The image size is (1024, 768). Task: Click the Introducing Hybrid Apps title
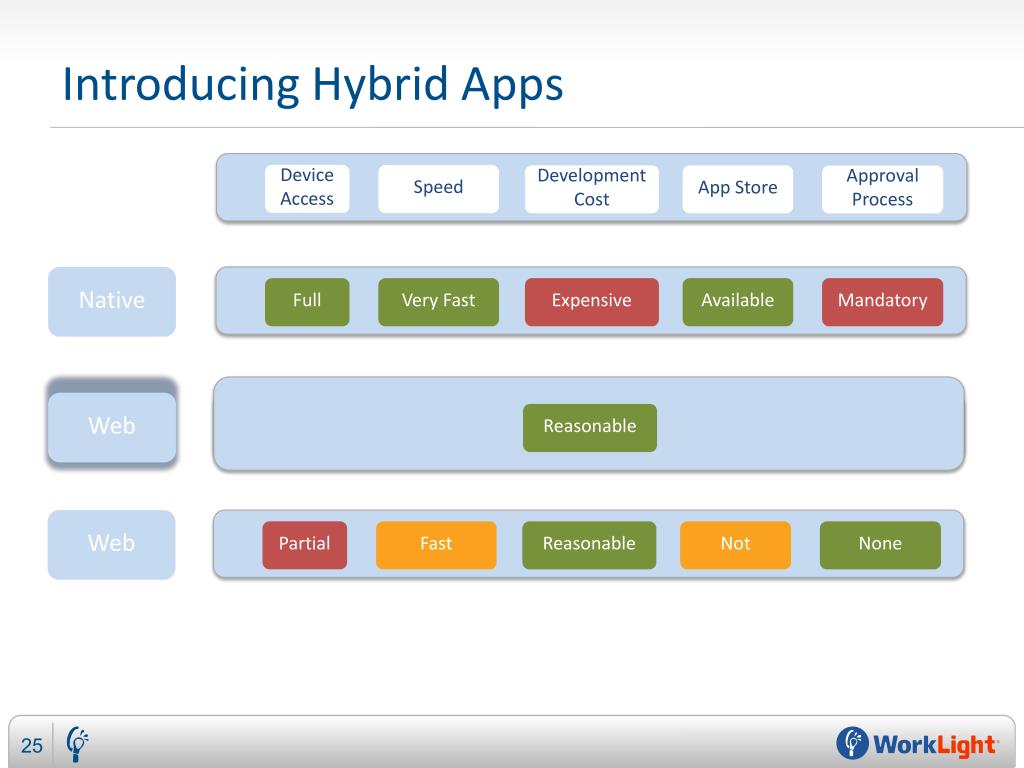click(x=313, y=85)
